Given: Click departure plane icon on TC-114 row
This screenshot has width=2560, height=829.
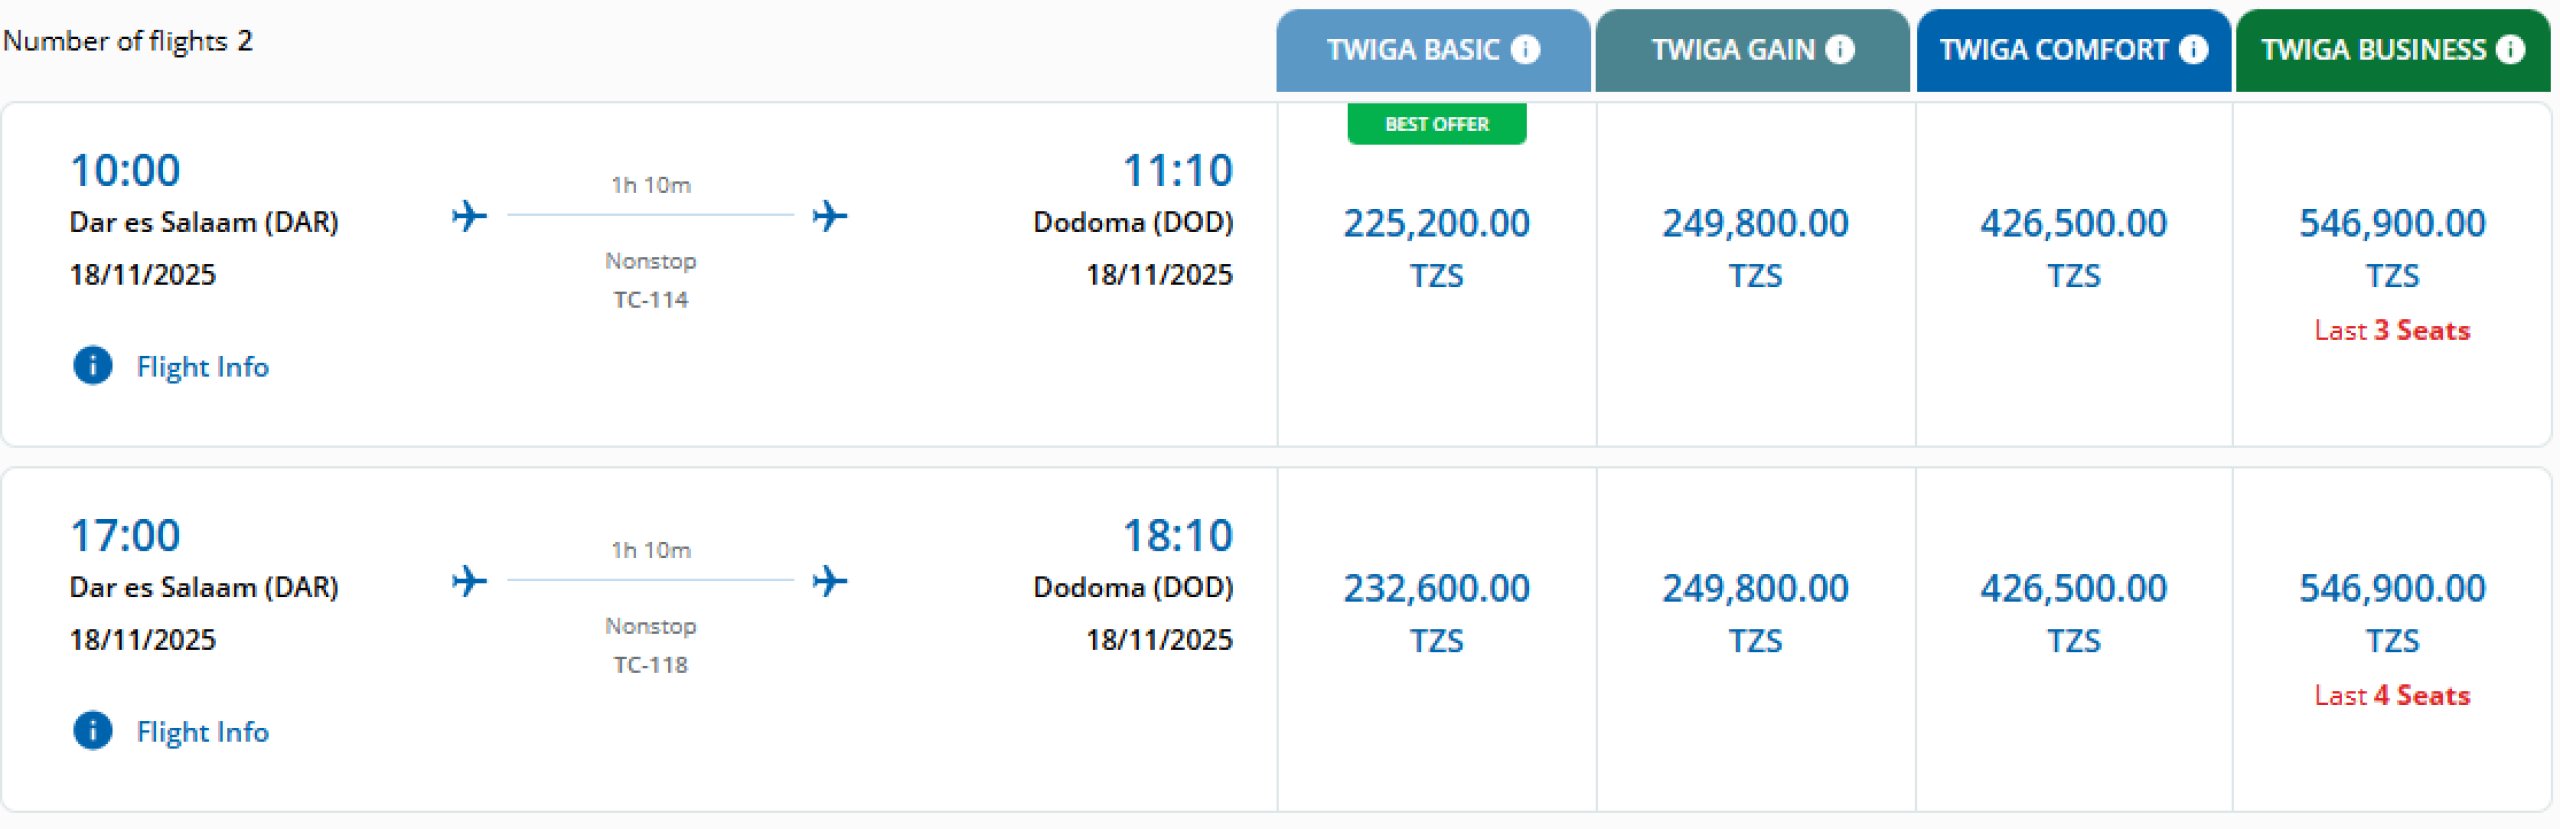Looking at the screenshot, I should (469, 215).
